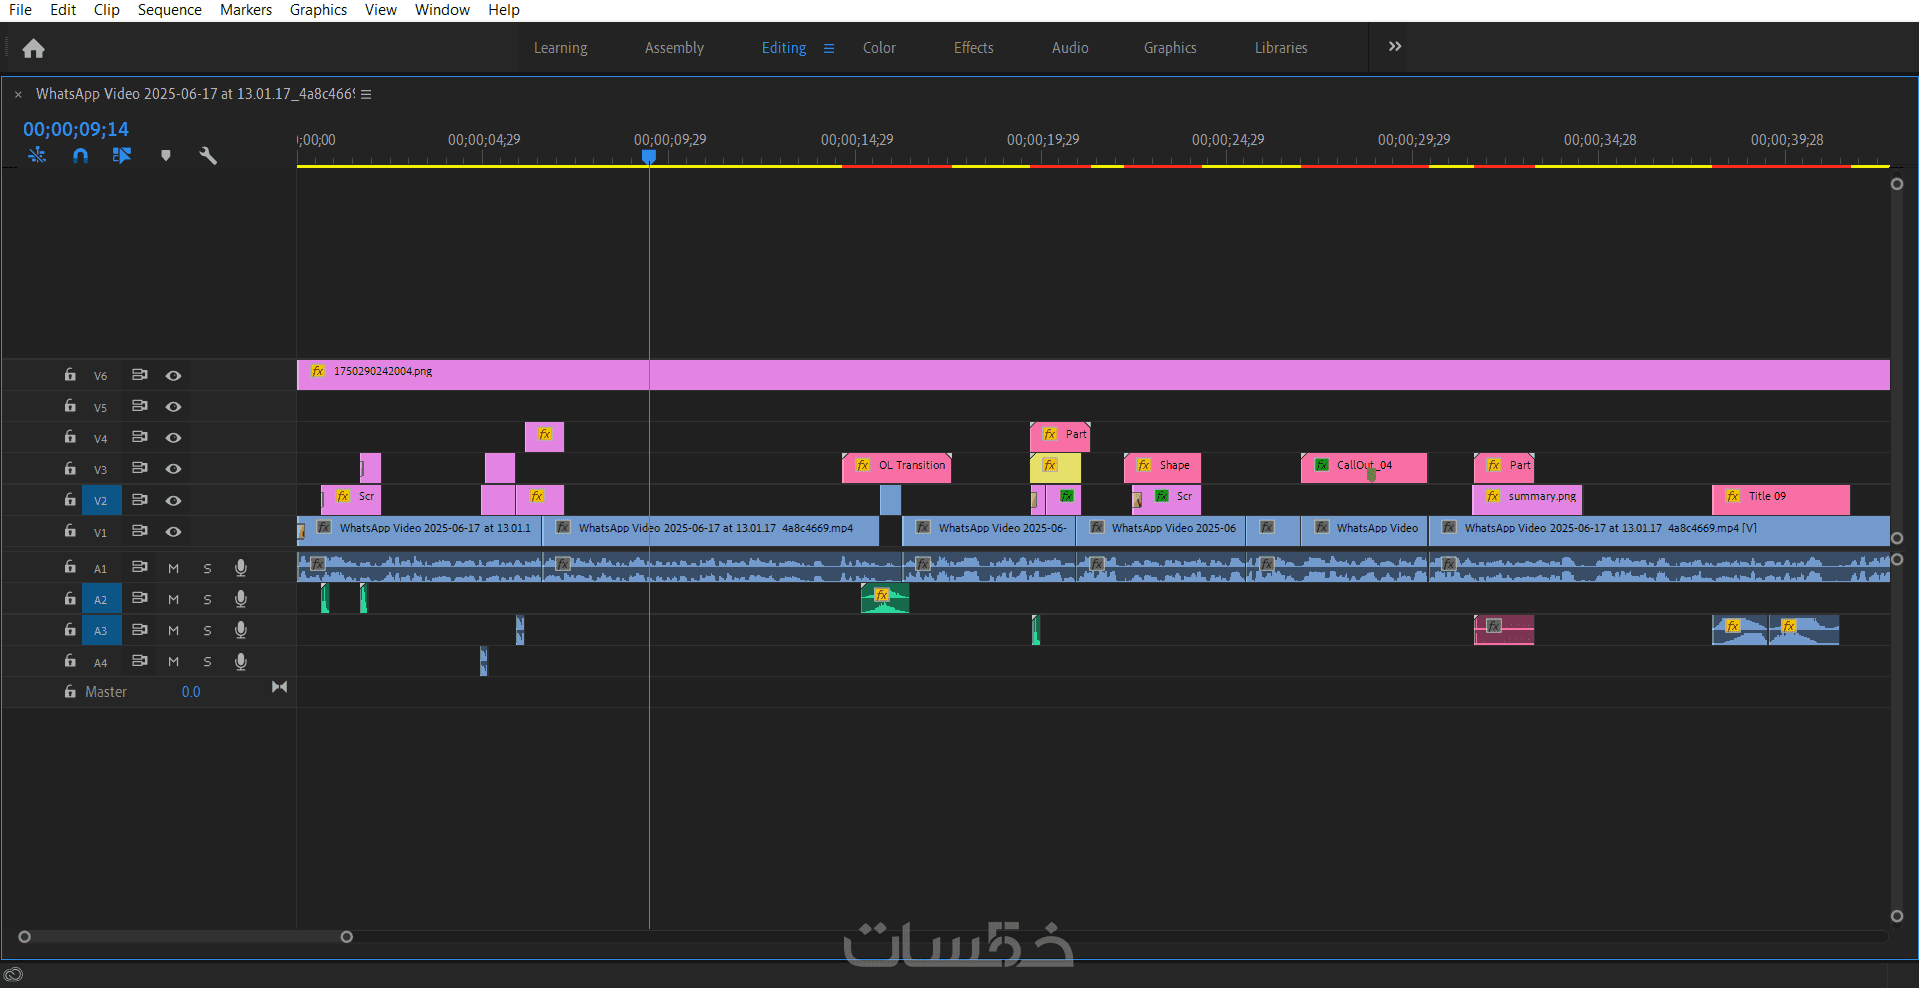Hide the V4 track output eye
The image size is (1919, 988).
[173, 438]
